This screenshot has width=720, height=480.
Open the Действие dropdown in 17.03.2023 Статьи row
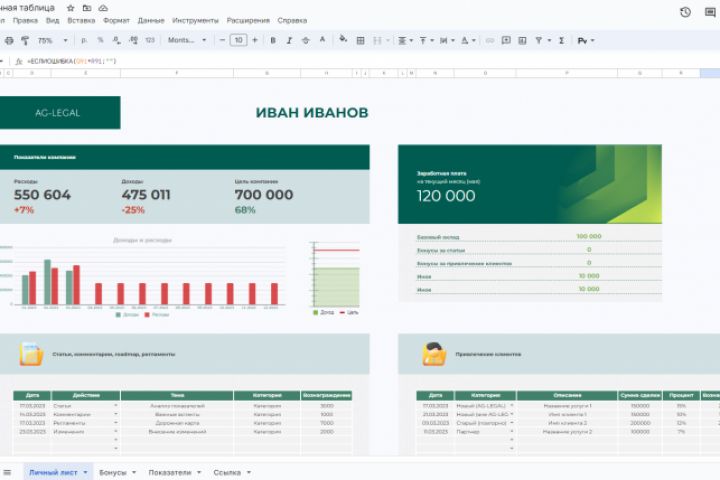pos(116,406)
